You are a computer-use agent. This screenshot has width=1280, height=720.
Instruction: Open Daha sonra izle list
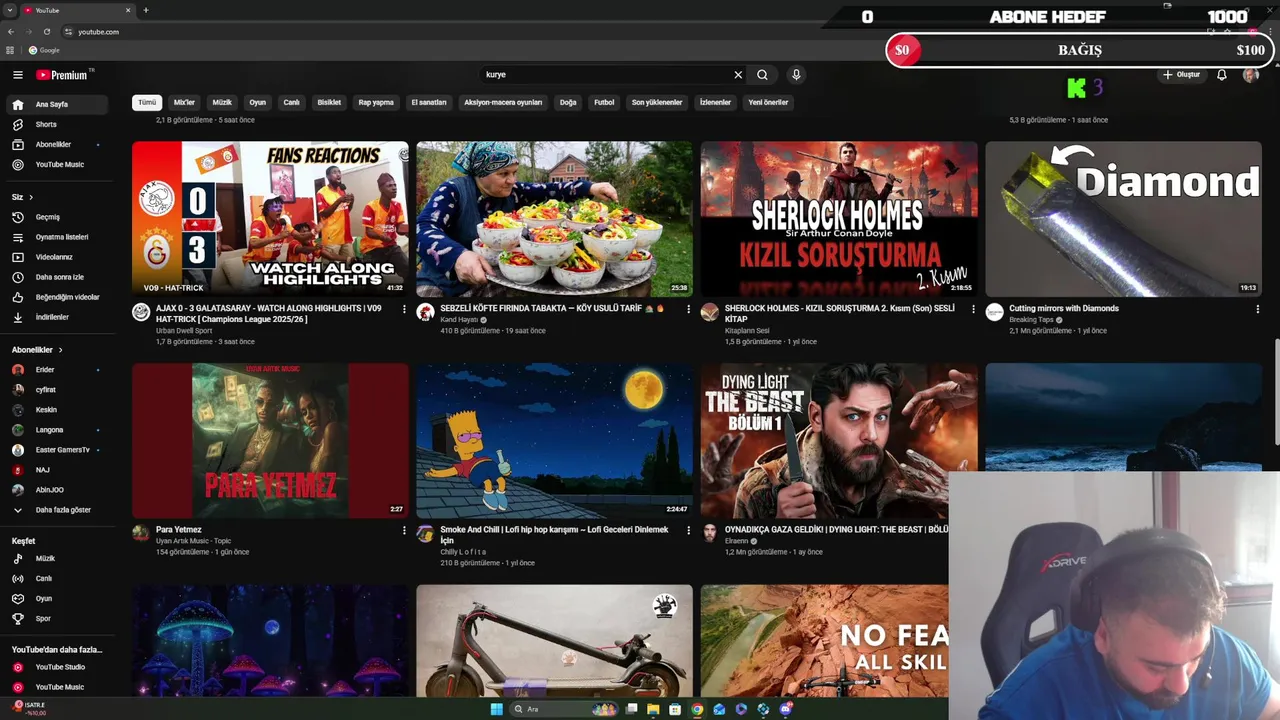click(60, 277)
